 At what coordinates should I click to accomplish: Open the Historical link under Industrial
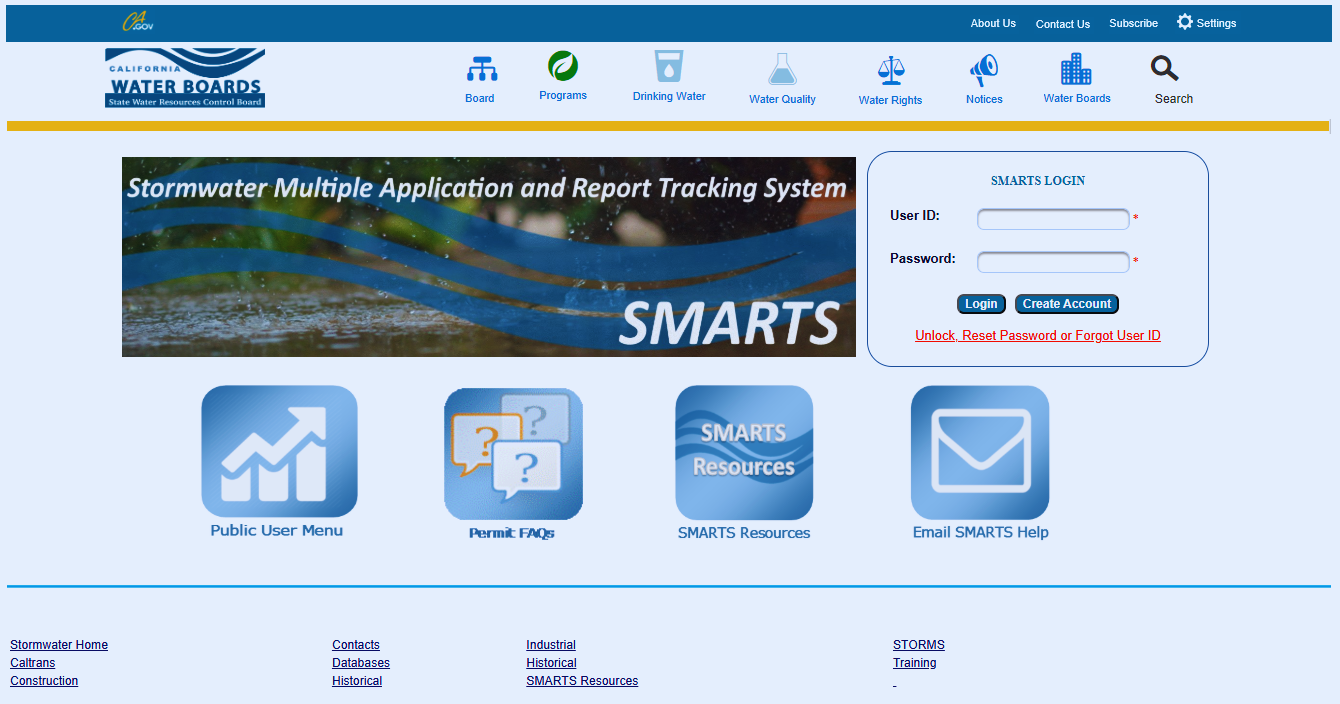[551, 663]
